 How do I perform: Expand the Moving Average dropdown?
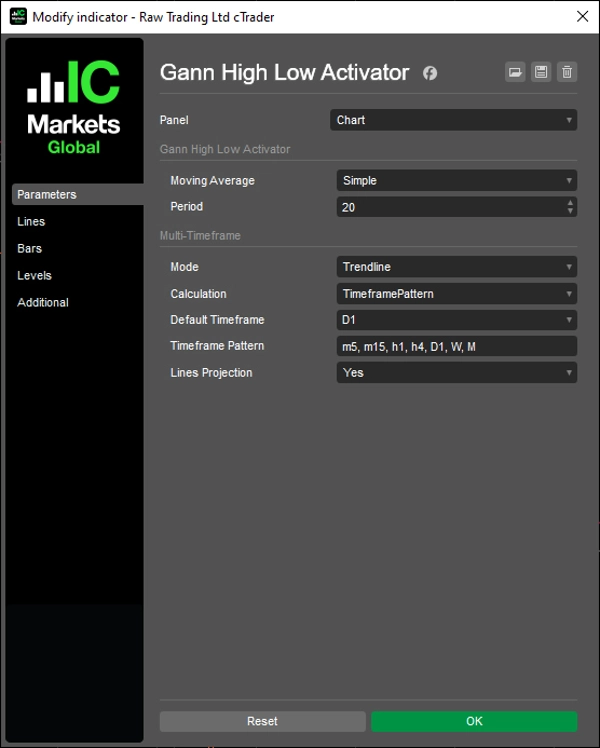pyautogui.click(x=456, y=181)
